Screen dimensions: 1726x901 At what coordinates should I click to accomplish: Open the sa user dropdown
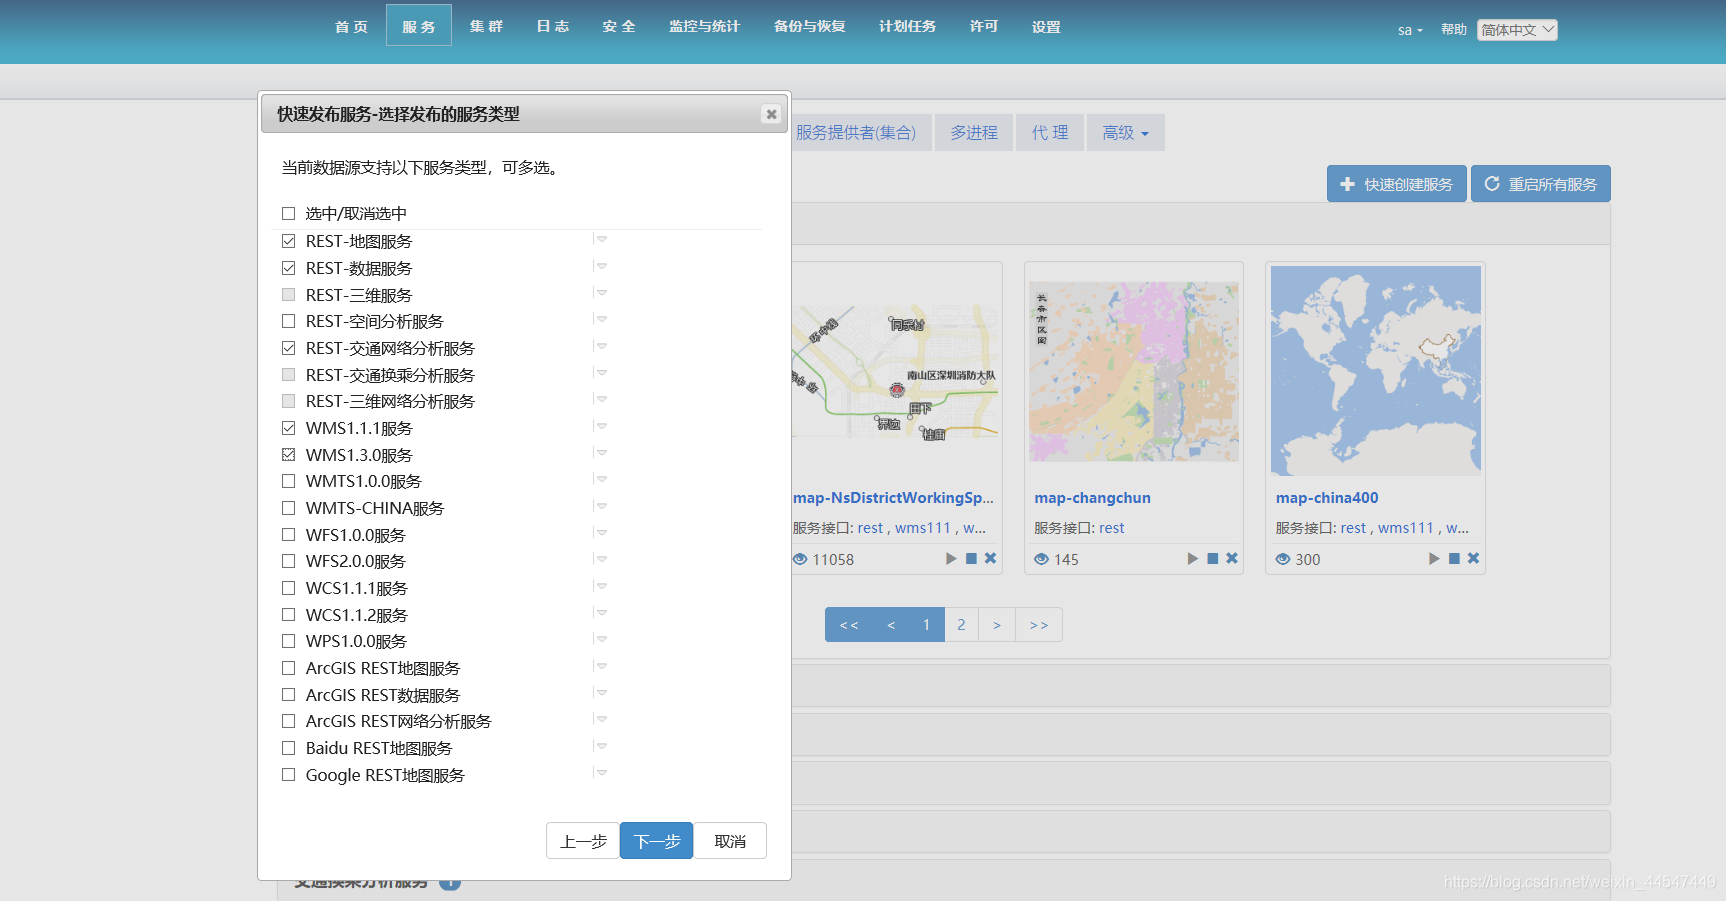coord(1410,30)
